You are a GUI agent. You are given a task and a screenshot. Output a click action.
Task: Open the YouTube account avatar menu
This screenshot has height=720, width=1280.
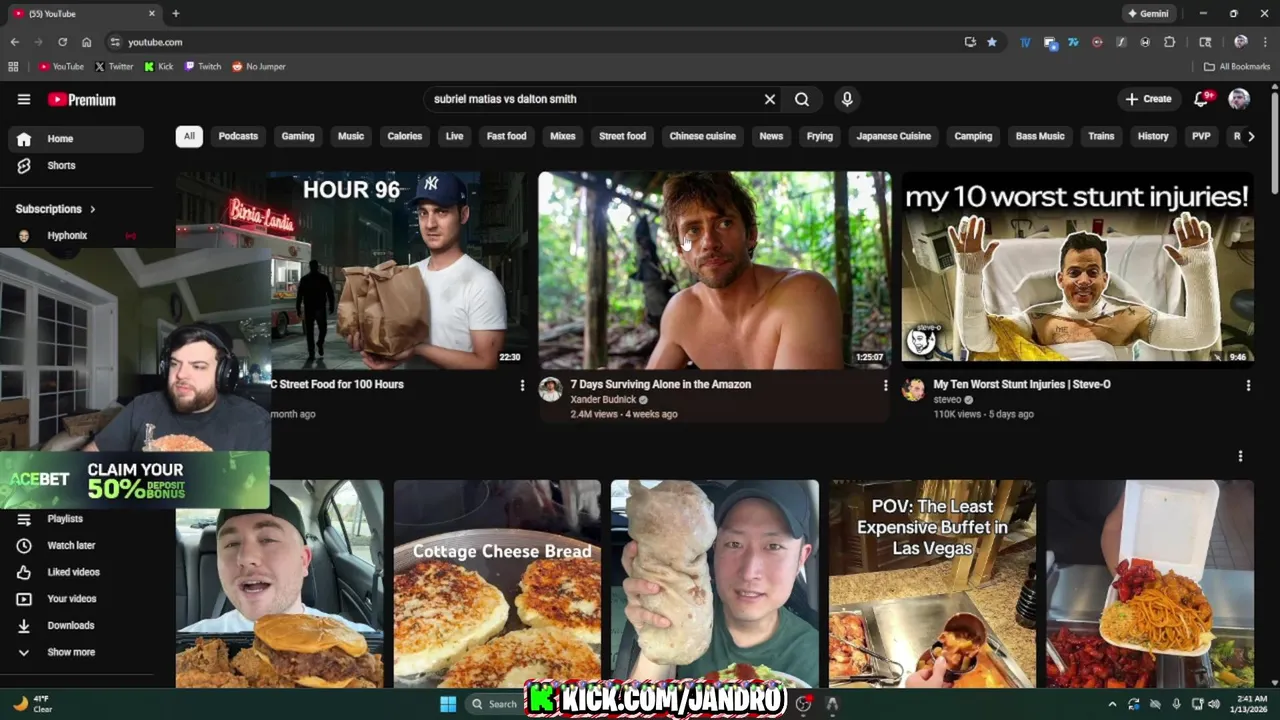[1239, 99]
